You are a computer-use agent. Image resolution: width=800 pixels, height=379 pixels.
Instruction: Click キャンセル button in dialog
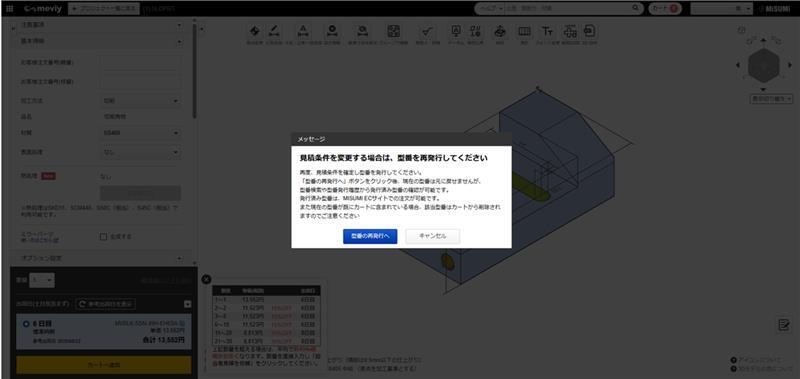[433, 236]
